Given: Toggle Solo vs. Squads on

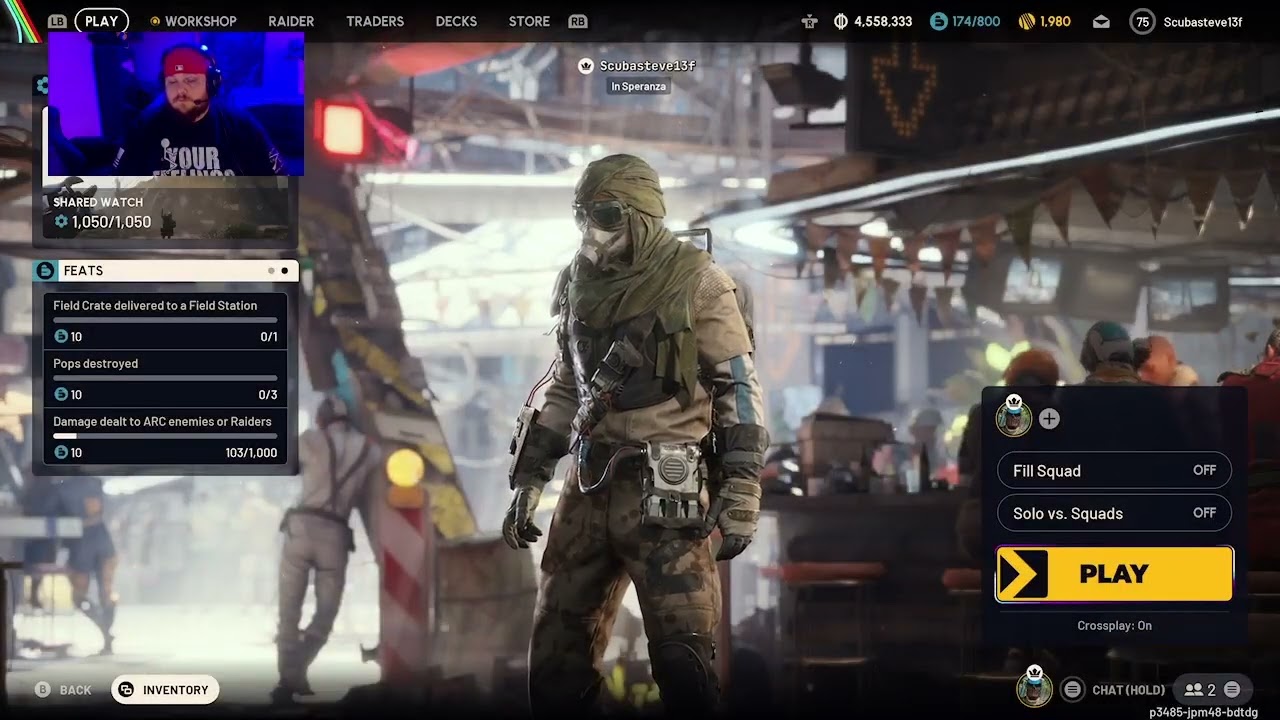Looking at the screenshot, I should click(1114, 513).
